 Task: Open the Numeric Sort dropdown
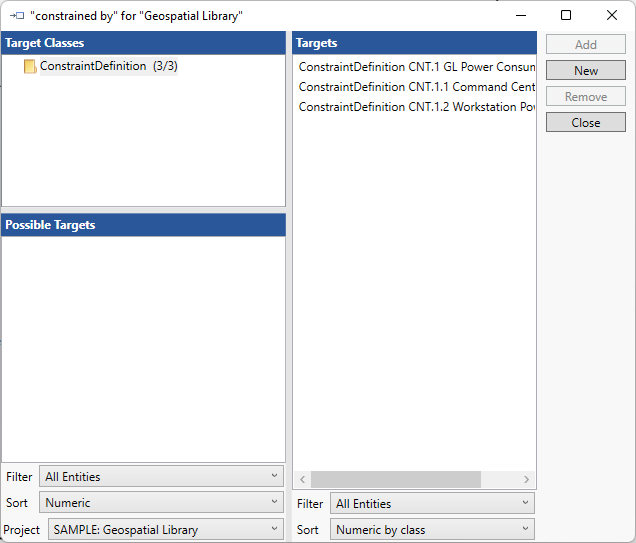point(161,503)
